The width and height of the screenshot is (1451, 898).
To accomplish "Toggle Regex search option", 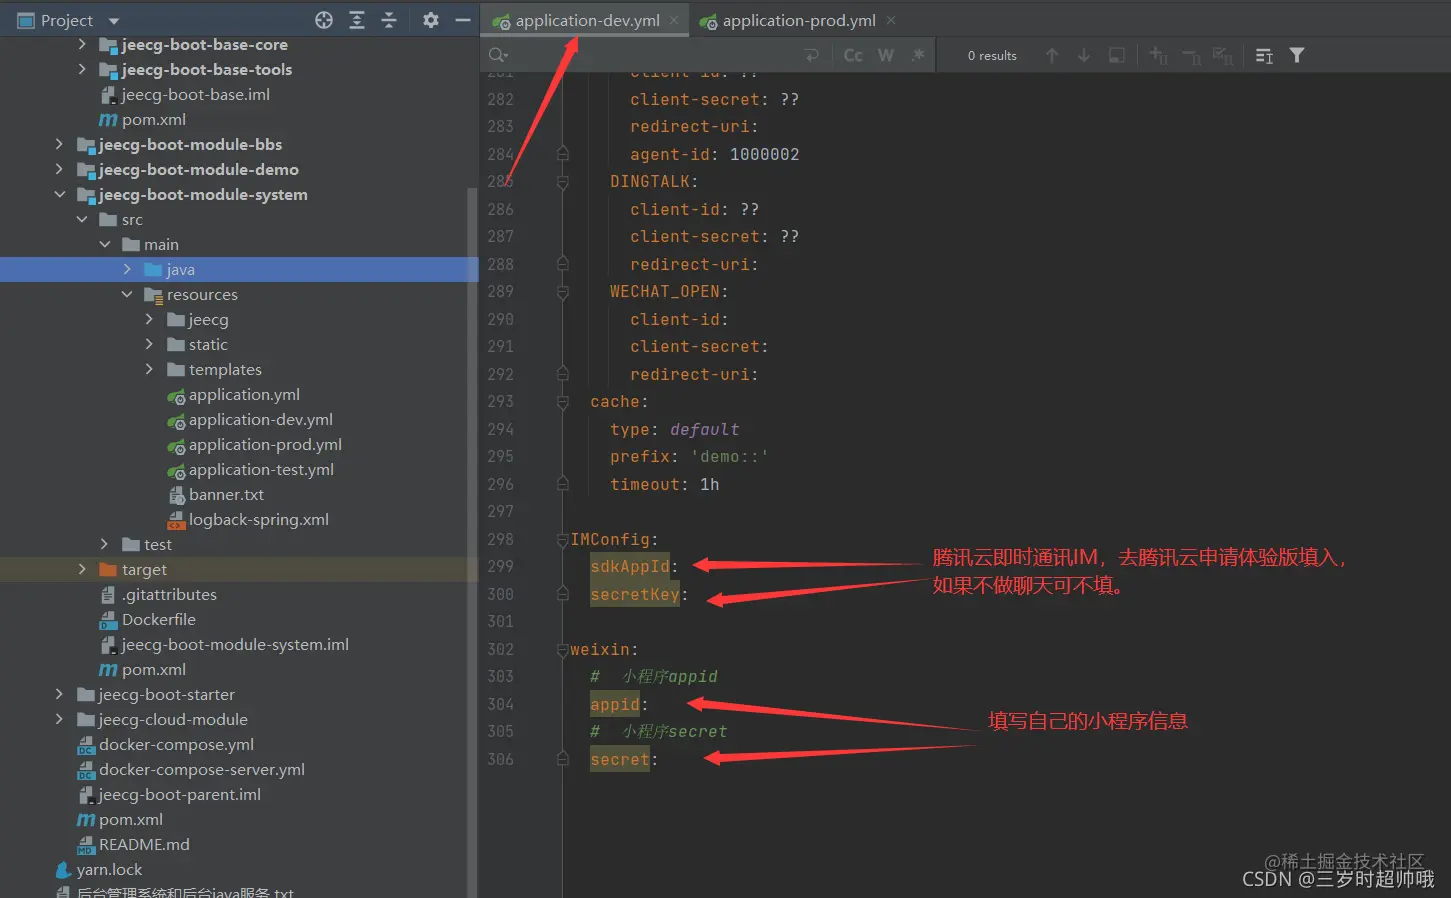I will click(918, 55).
